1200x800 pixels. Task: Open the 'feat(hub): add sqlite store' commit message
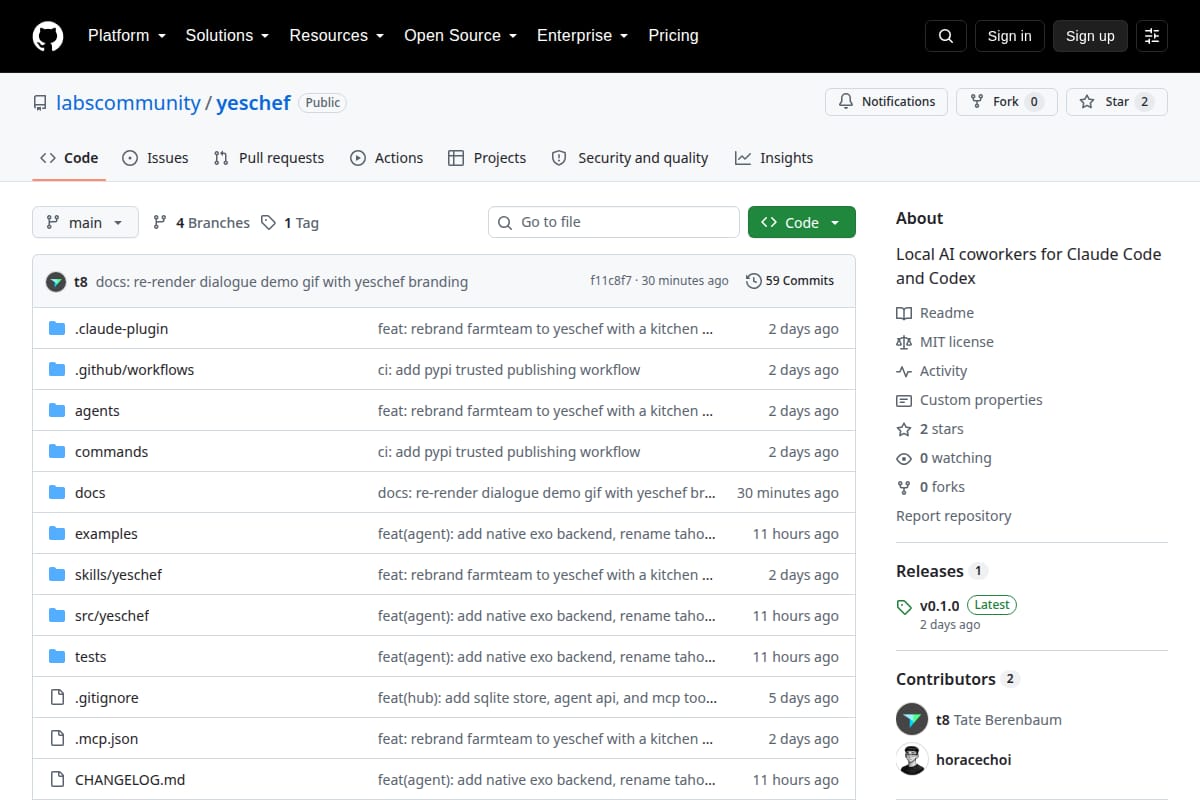(546, 698)
